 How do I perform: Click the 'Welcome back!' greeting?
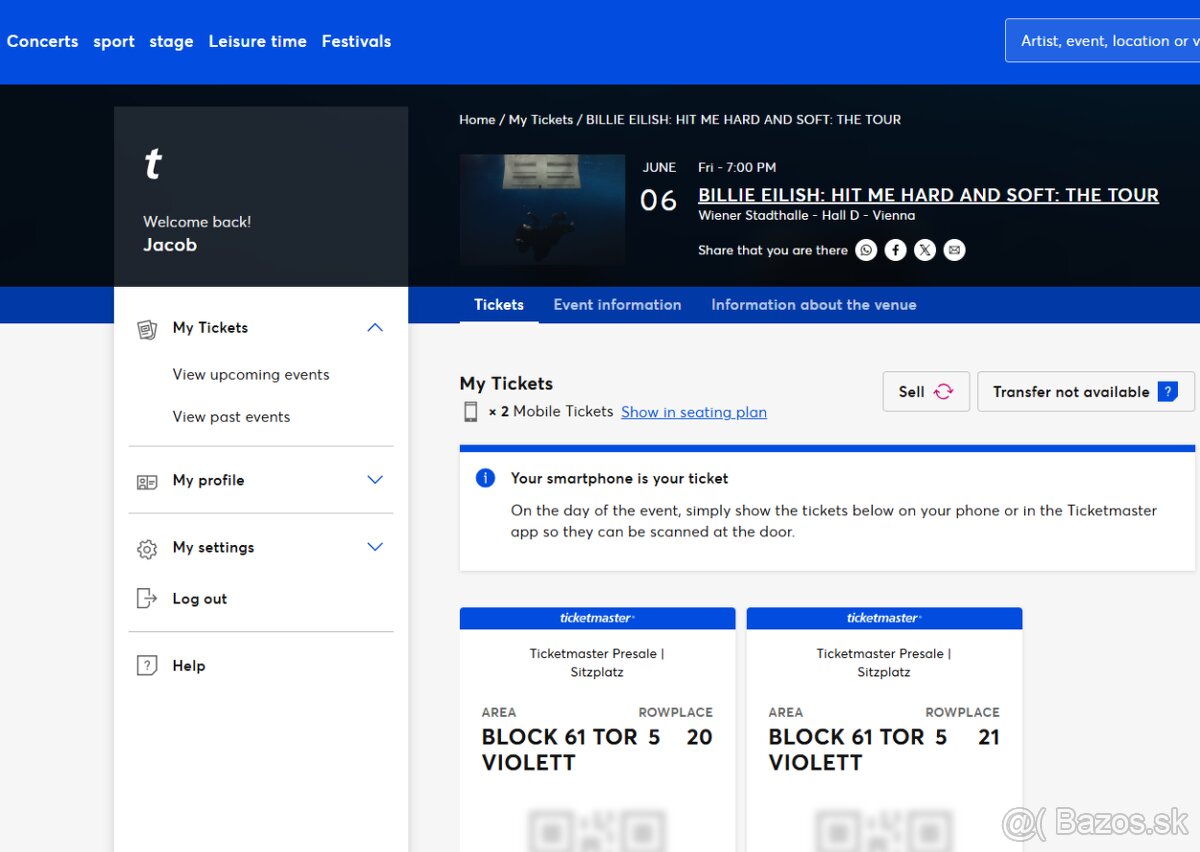pyautogui.click(x=197, y=222)
